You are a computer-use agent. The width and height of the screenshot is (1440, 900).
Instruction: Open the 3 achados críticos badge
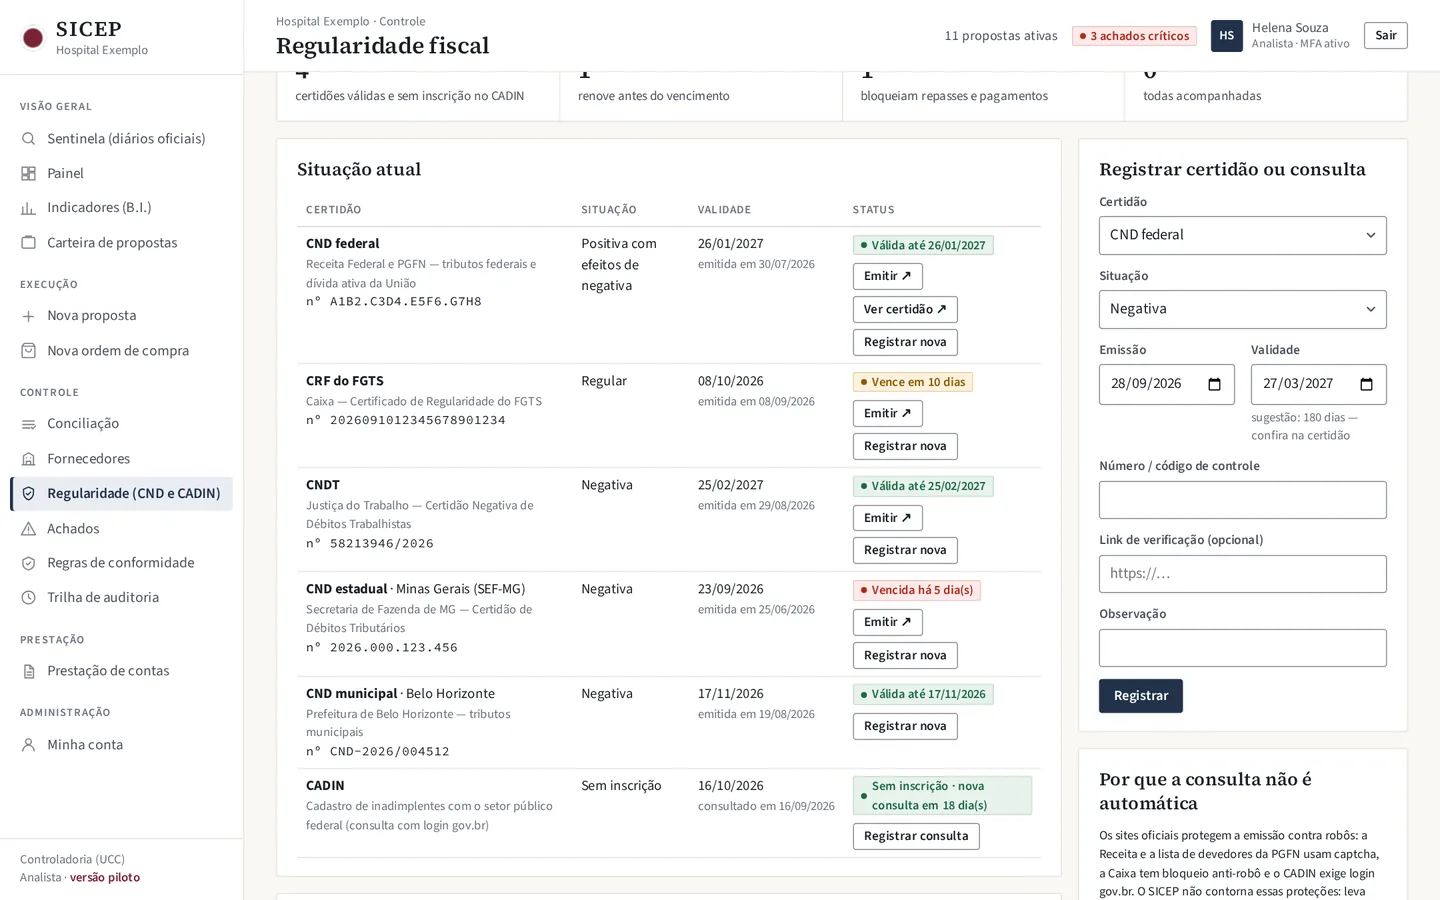[x=1134, y=36]
